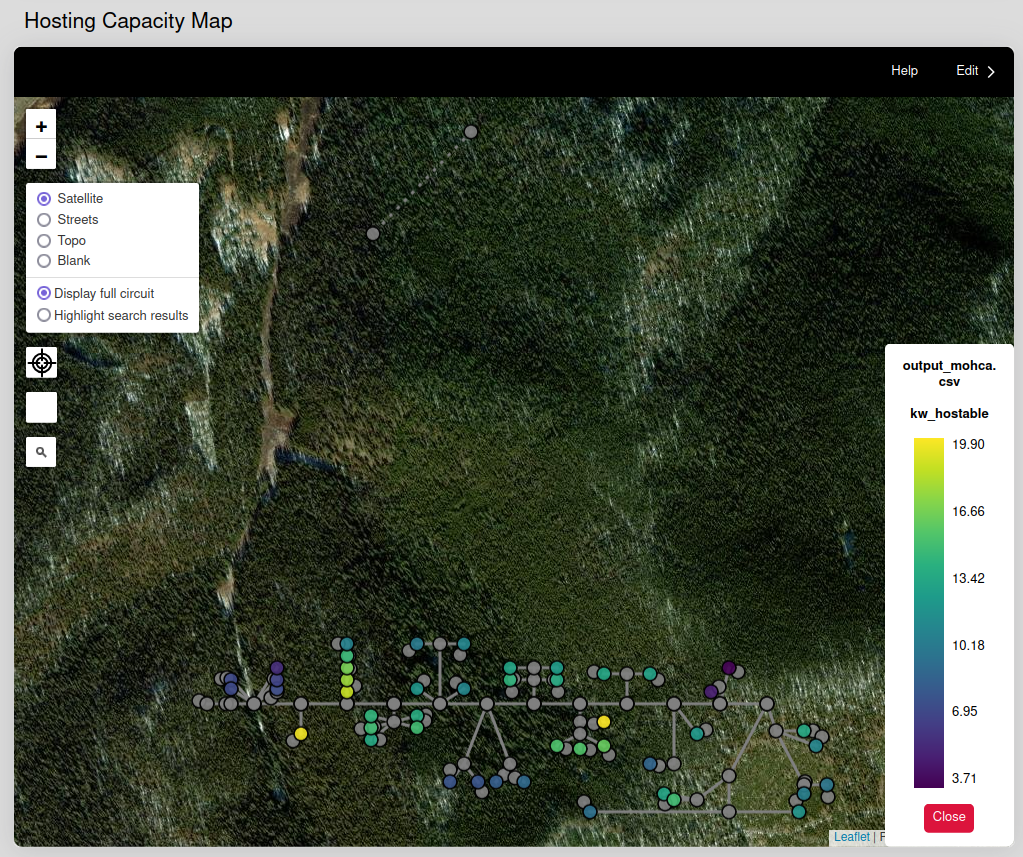The height and width of the screenshot is (857, 1023).
Task: Open the Help menu
Action: point(904,70)
